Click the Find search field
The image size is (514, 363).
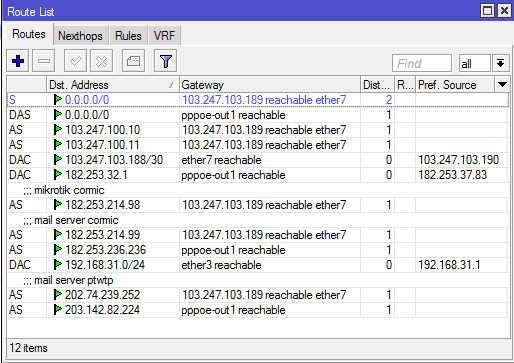[422, 63]
